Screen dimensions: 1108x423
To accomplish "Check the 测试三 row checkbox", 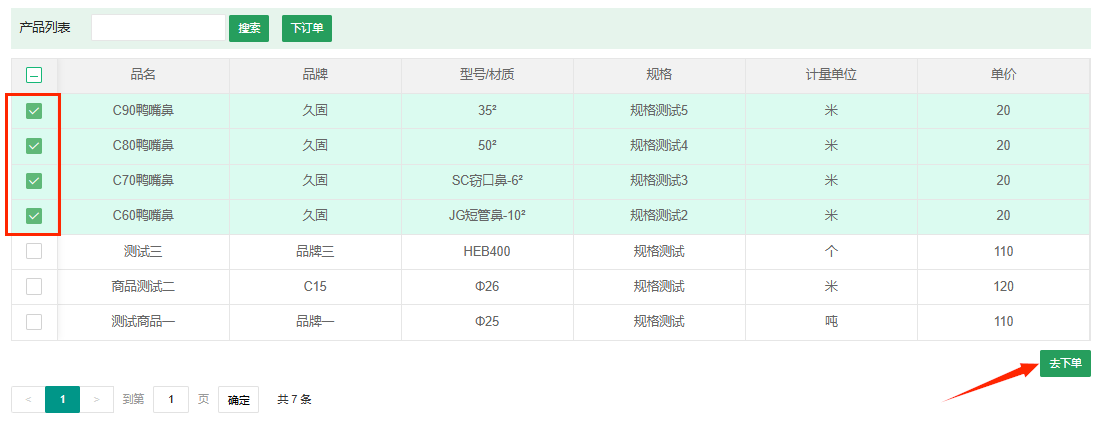I will 34,251.
